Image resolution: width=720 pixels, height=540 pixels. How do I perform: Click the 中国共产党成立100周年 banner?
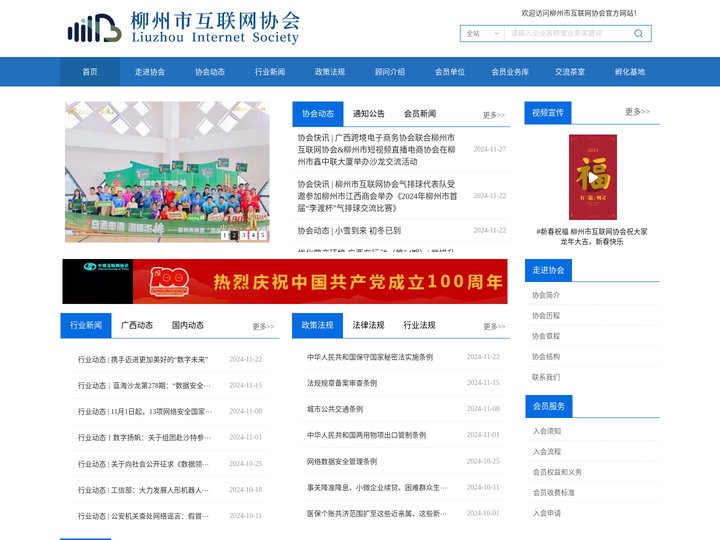pos(285,281)
